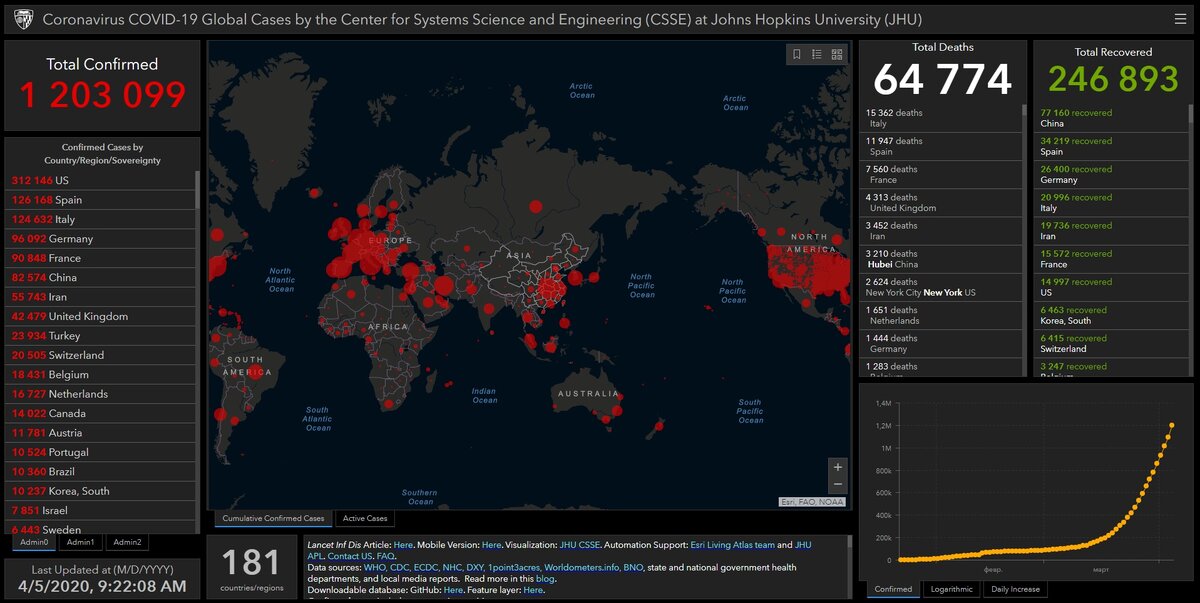1200x603 pixels.
Task: Click the 3 452 deaths Iran entry
Action: (940, 231)
